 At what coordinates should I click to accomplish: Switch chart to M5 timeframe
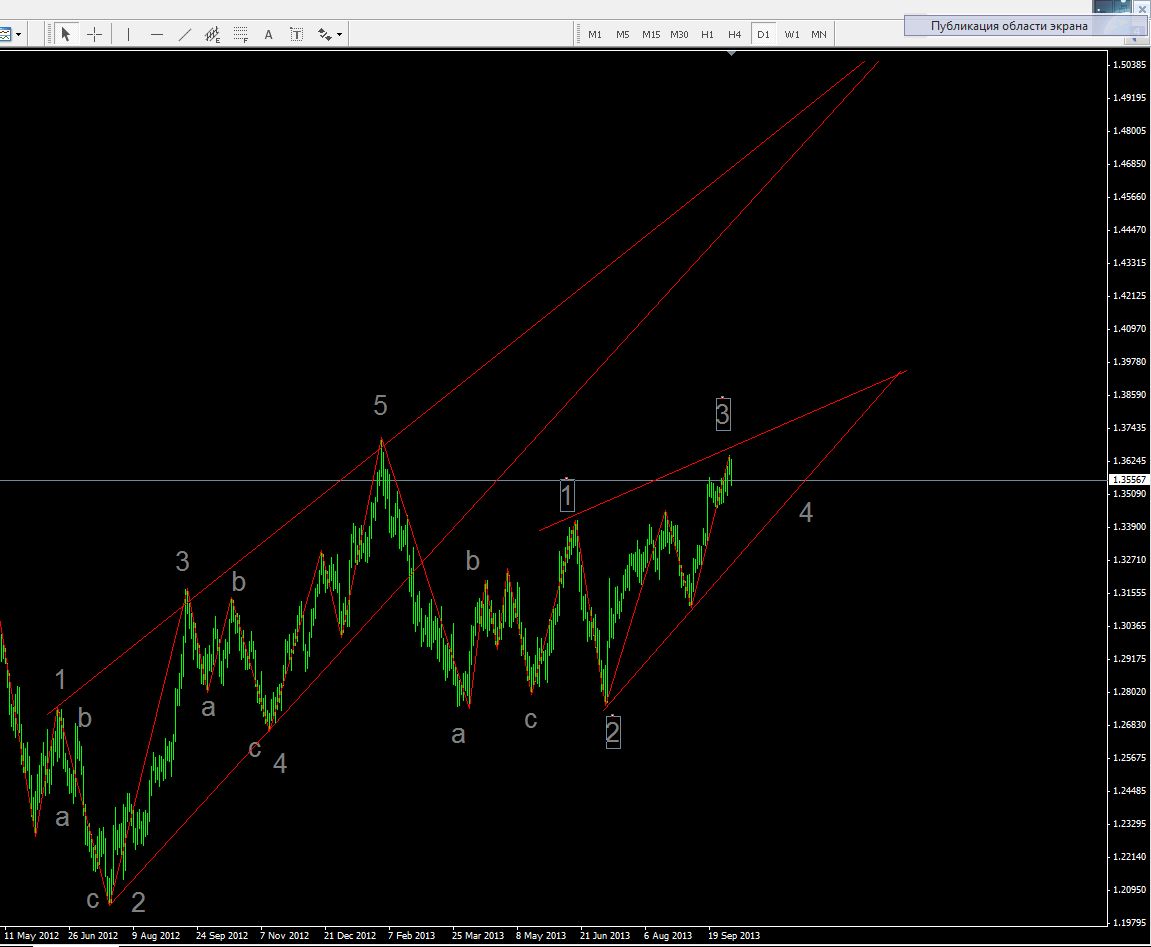(x=622, y=34)
